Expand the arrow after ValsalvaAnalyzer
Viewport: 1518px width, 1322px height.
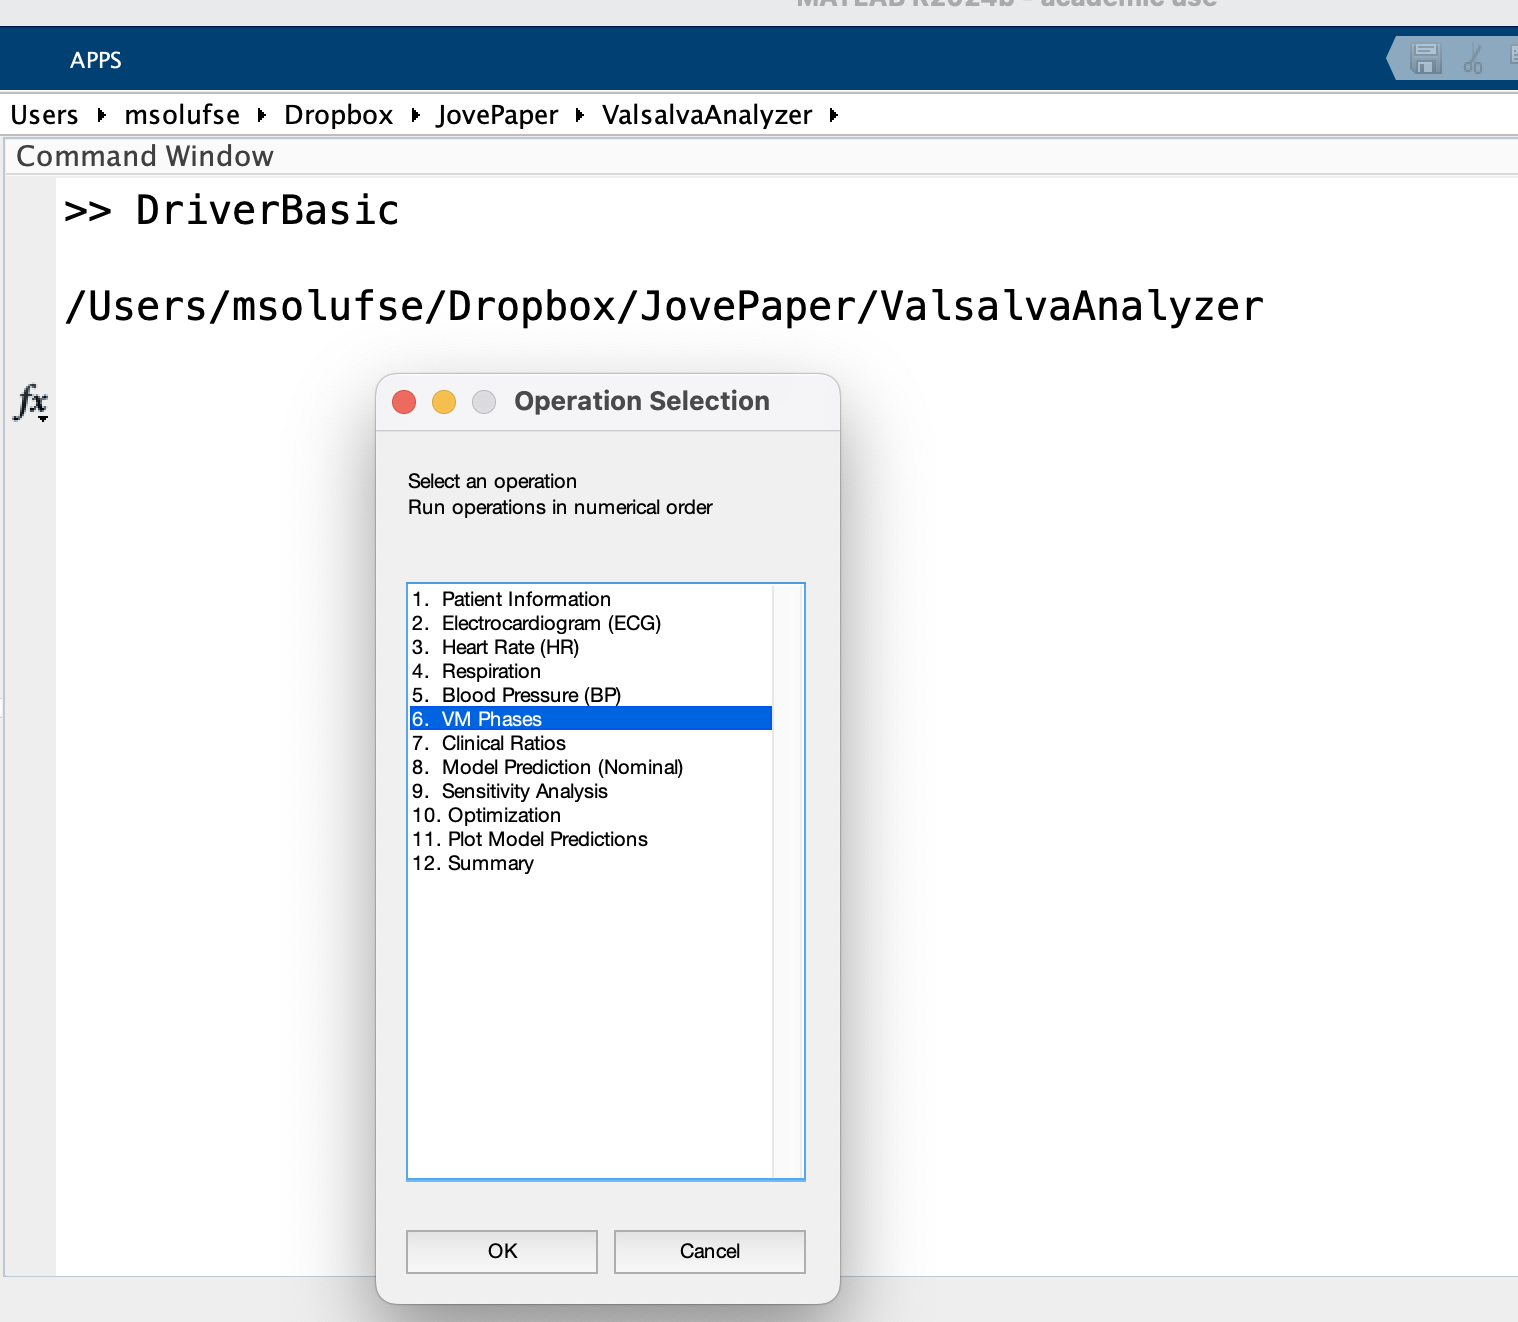click(833, 115)
